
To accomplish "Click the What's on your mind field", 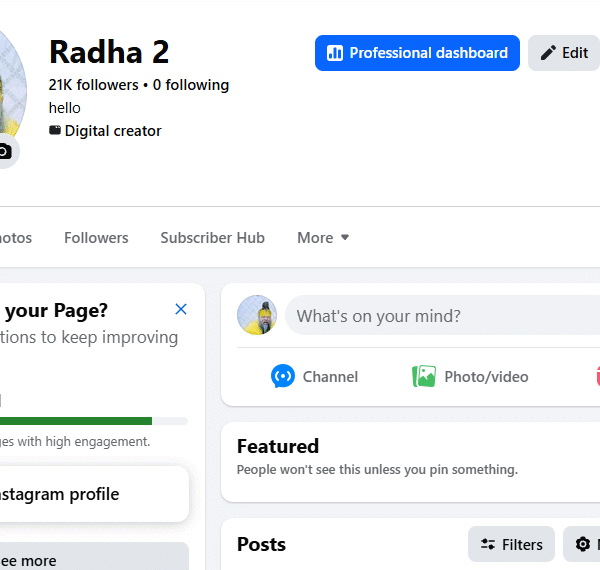I will [442, 315].
